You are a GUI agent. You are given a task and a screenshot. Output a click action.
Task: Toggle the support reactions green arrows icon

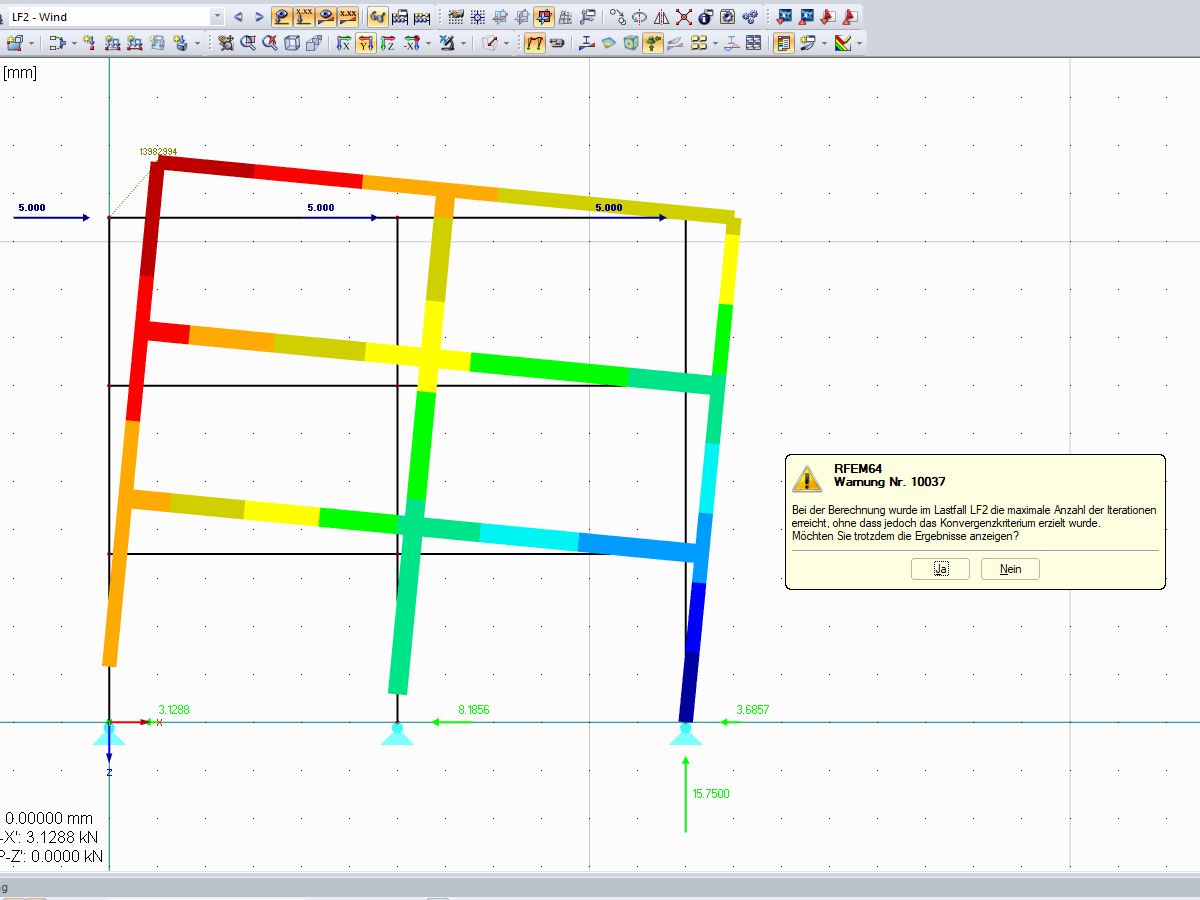pyautogui.click(x=652, y=43)
